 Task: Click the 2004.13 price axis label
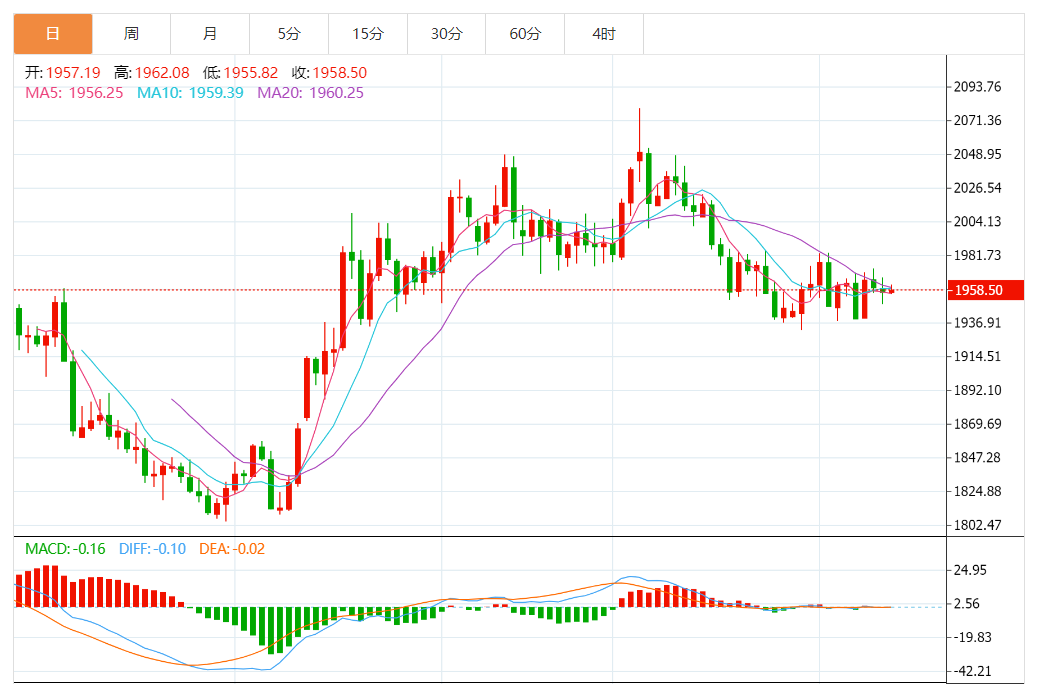(977, 222)
